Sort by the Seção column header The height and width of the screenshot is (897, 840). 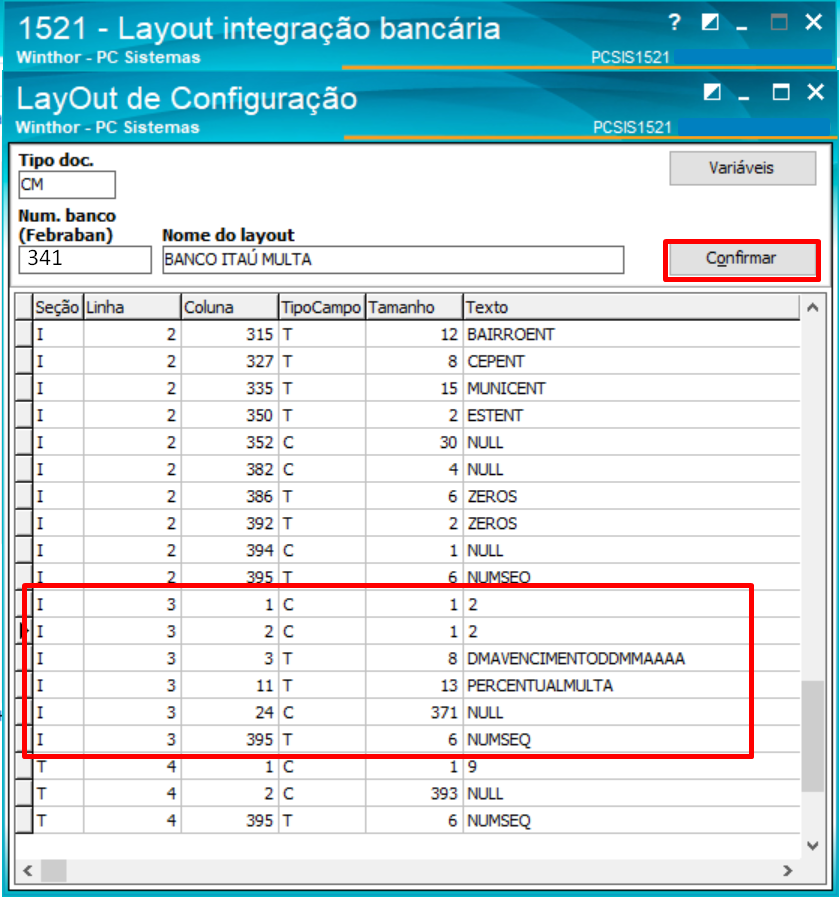pyautogui.click(x=58, y=307)
